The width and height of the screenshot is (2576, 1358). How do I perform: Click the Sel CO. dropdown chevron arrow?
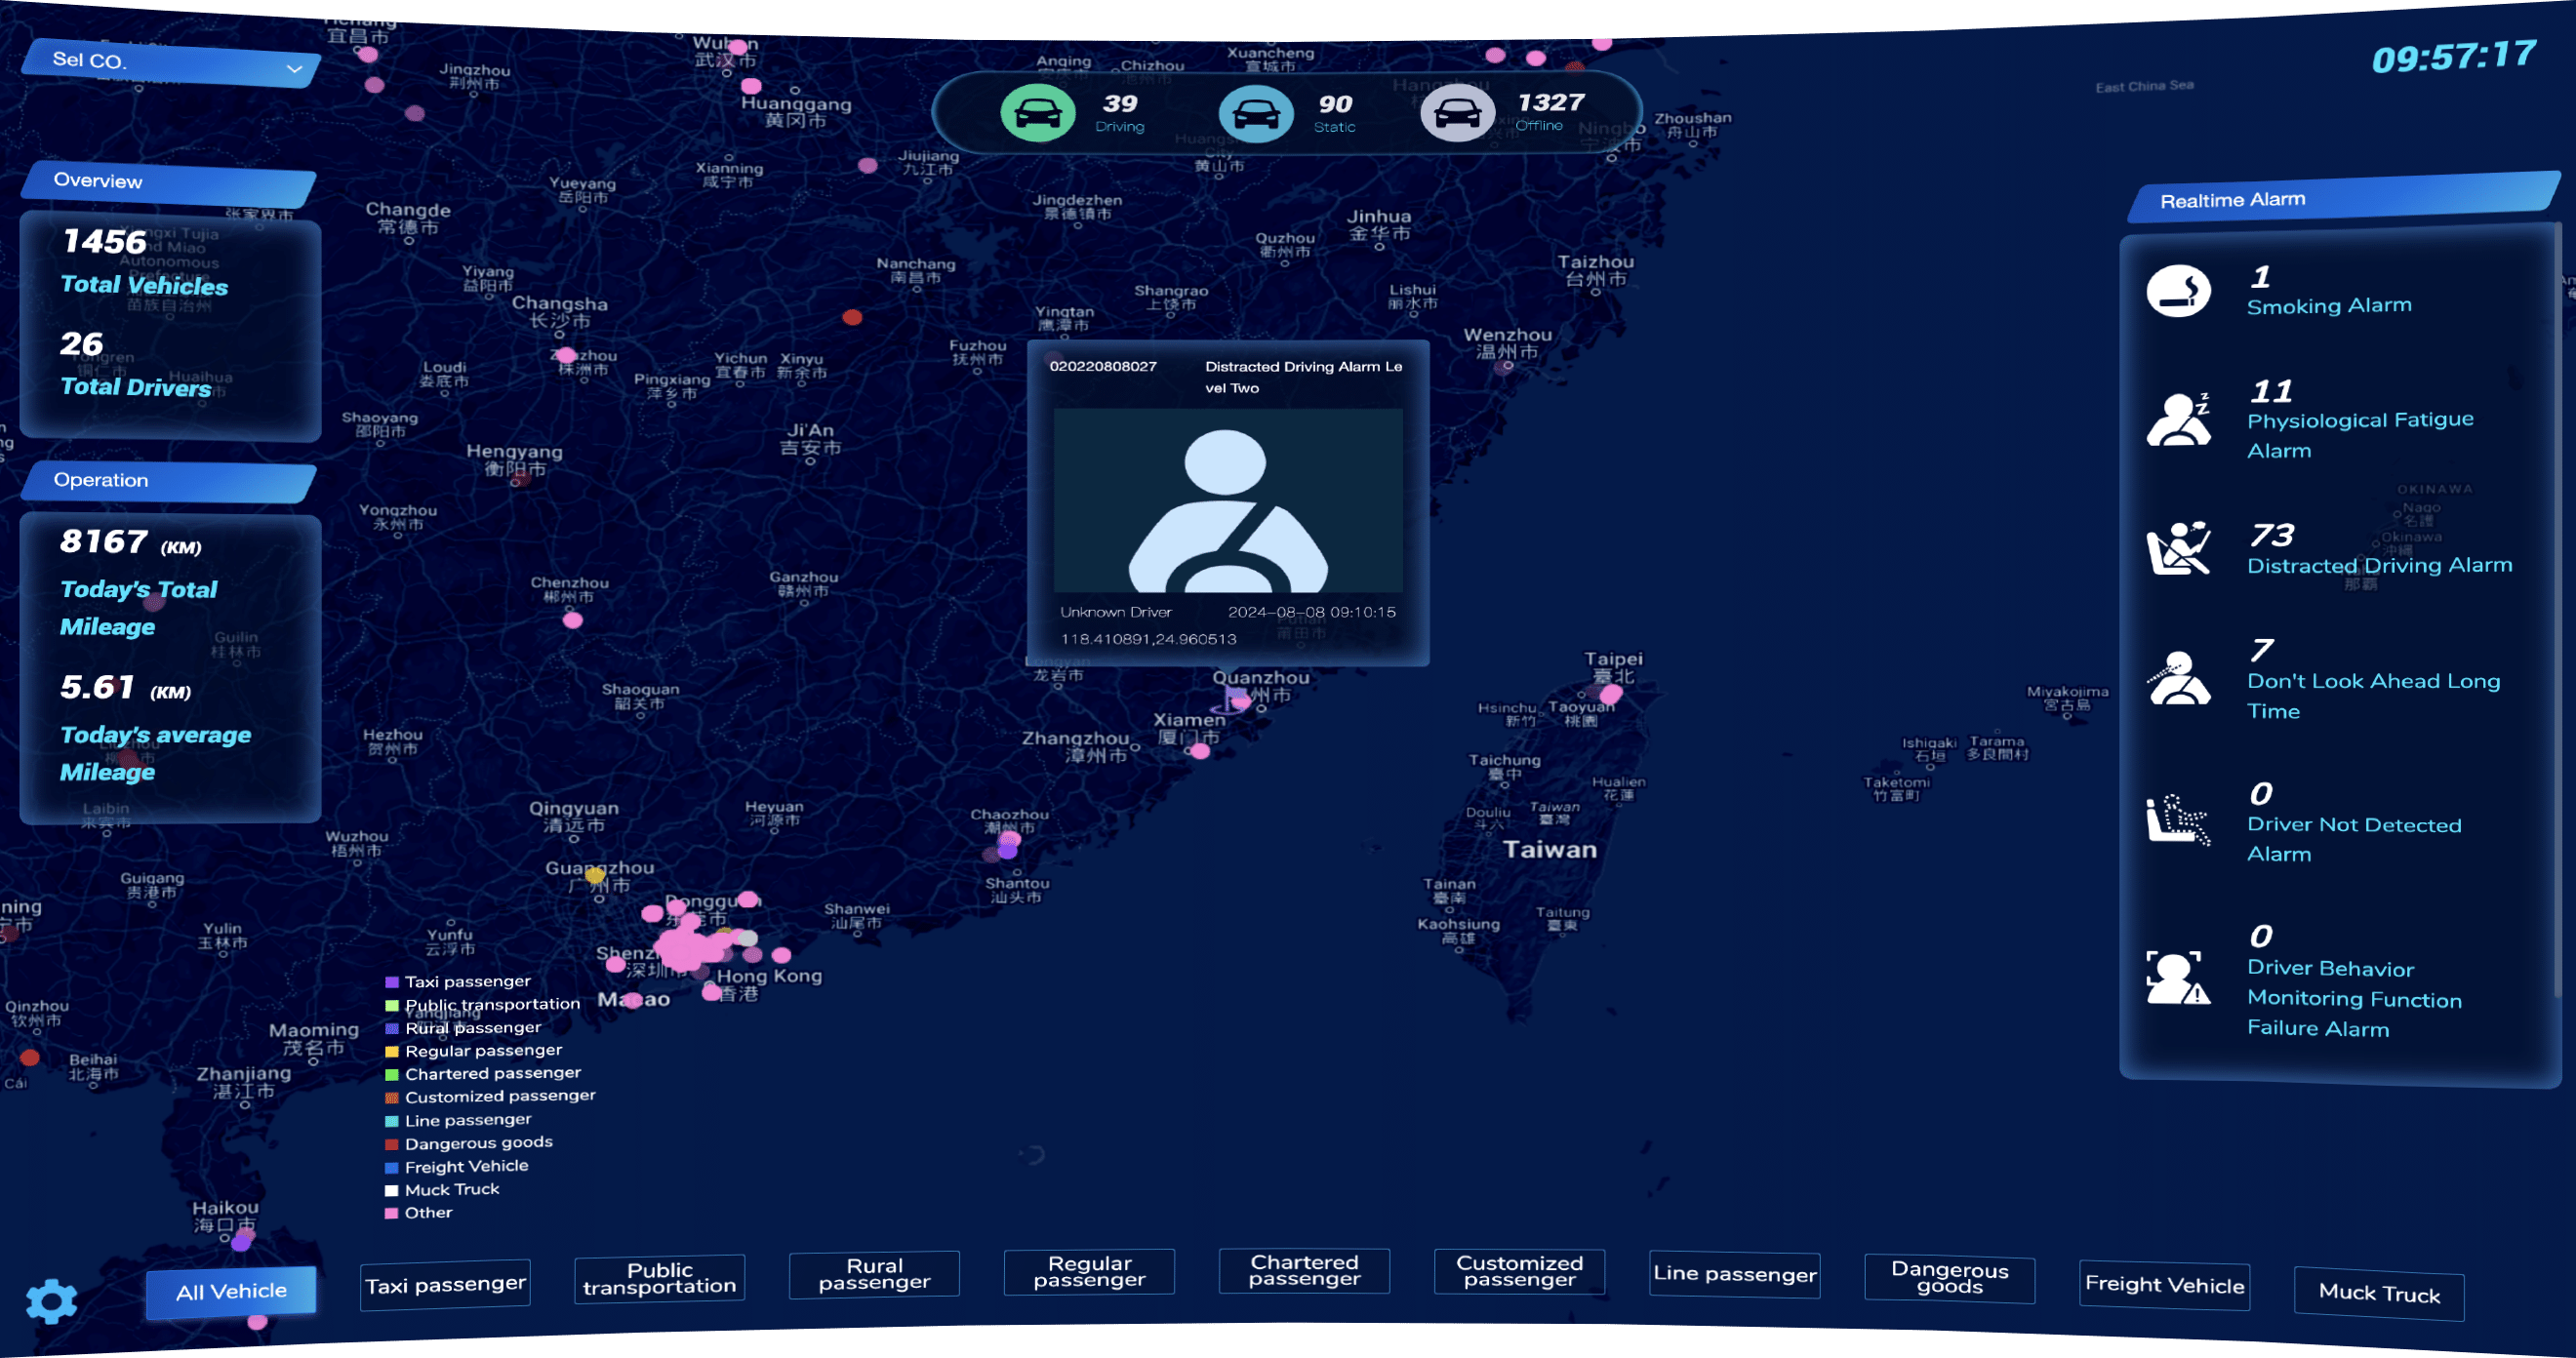coord(294,69)
